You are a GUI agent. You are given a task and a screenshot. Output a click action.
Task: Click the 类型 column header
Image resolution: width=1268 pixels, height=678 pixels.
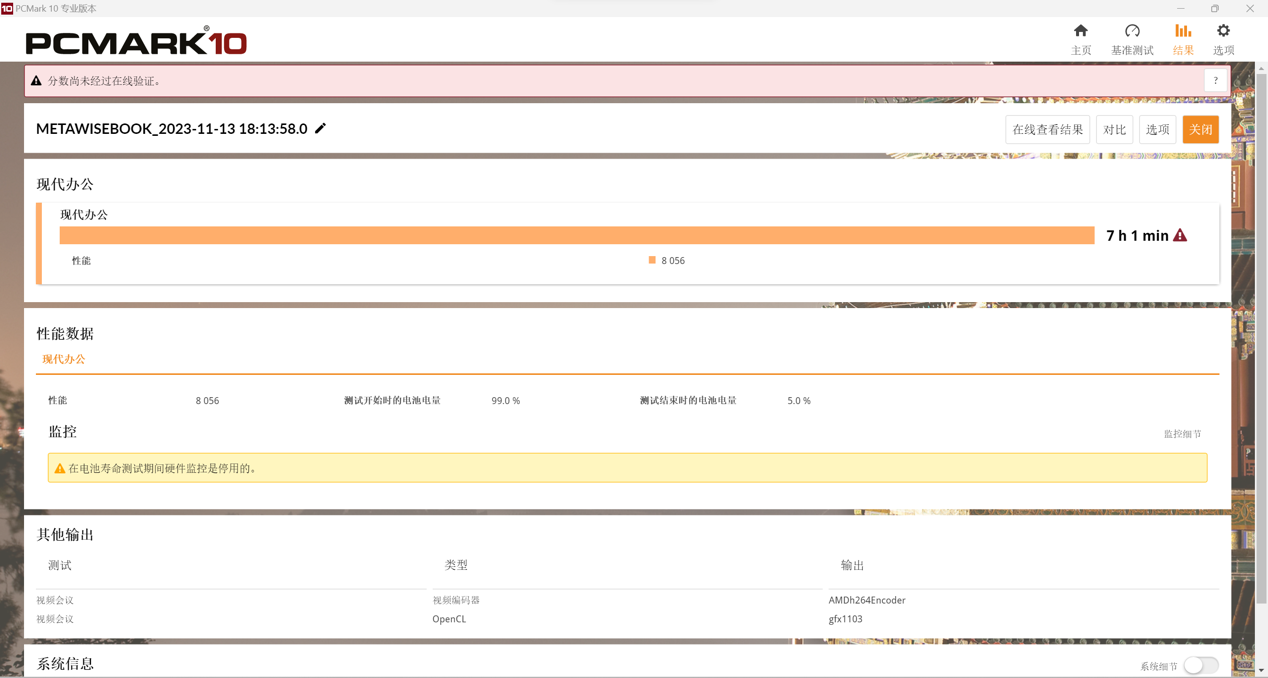[x=456, y=565]
